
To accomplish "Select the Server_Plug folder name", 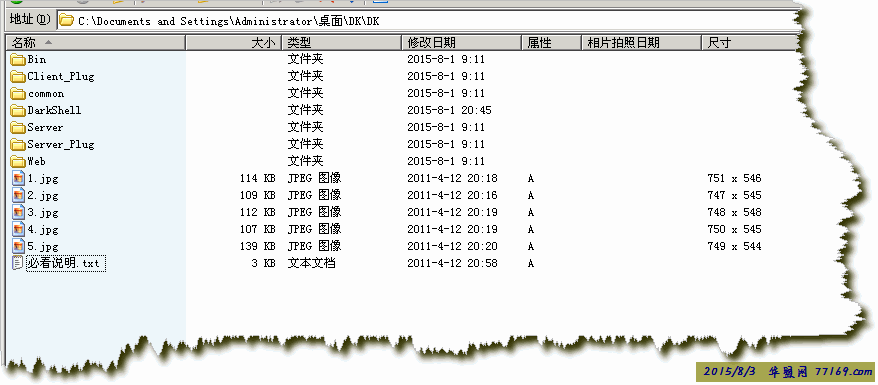I will coord(60,144).
